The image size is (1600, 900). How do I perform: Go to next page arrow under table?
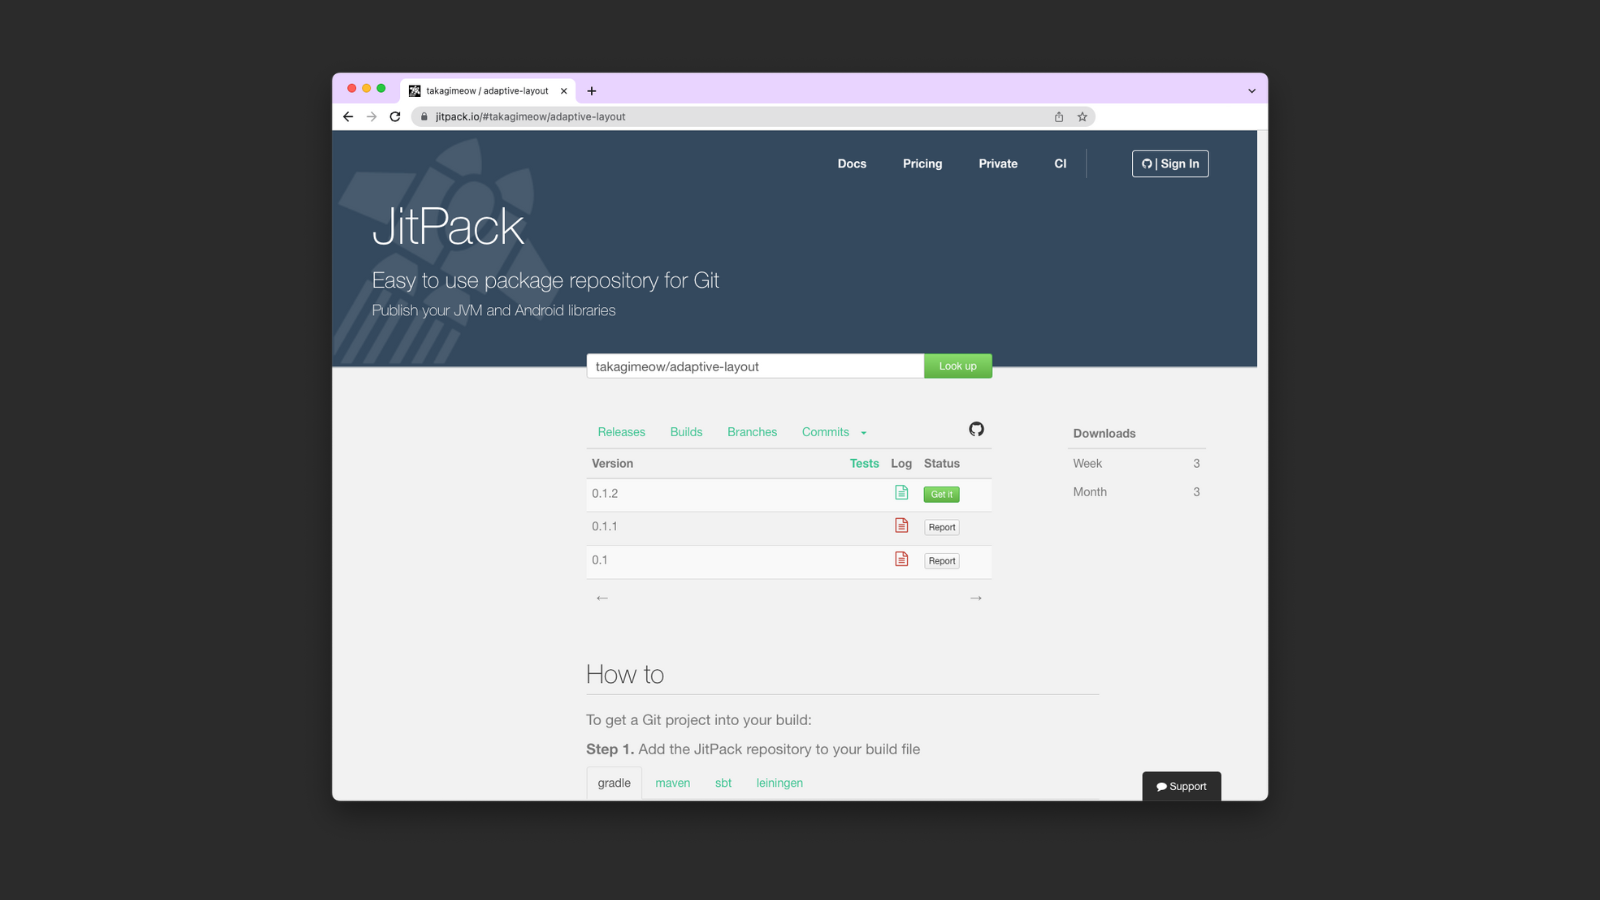tap(976, 598)
